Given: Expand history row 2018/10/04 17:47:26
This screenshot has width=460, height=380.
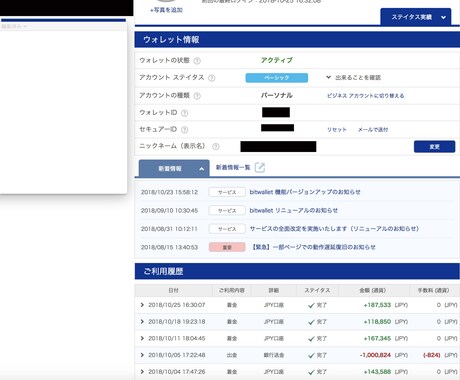Looking at the screenshot, I should [142, 371].
